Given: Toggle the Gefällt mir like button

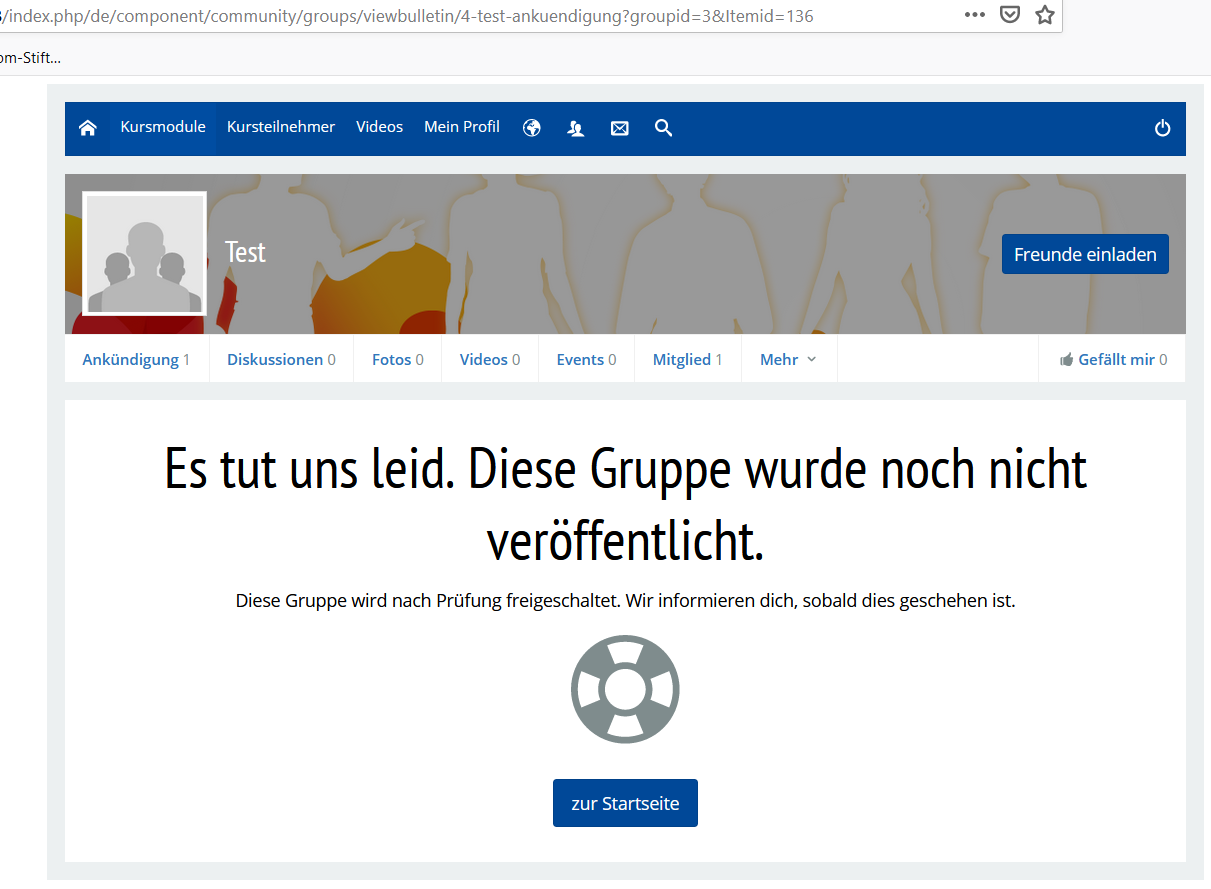Looking at the screenshot, I should (x=1113, y=359).
